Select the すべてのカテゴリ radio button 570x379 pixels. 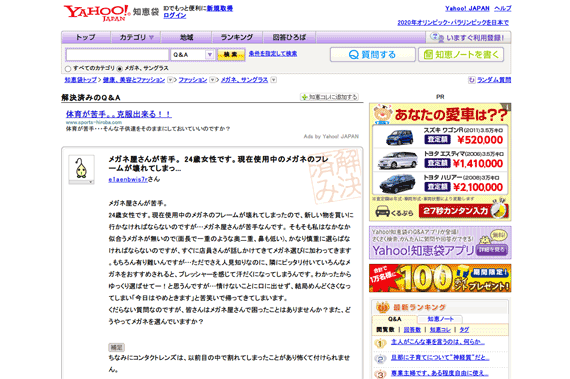68,69
